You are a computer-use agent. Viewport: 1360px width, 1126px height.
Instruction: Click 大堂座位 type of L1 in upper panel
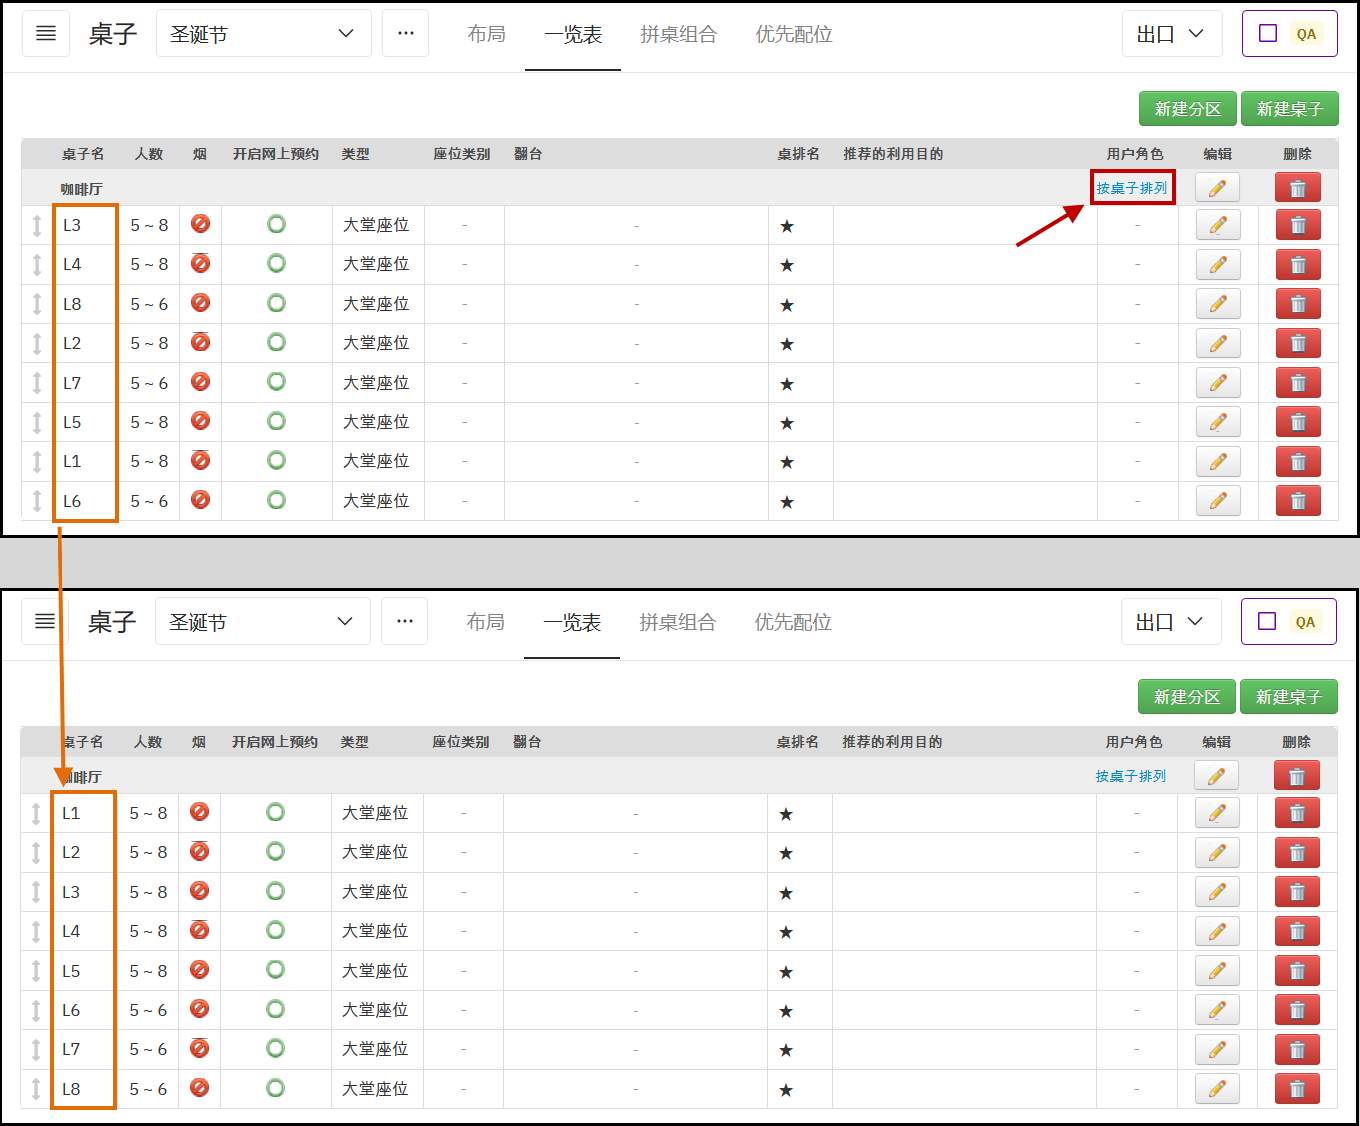[x=376, y=461]
